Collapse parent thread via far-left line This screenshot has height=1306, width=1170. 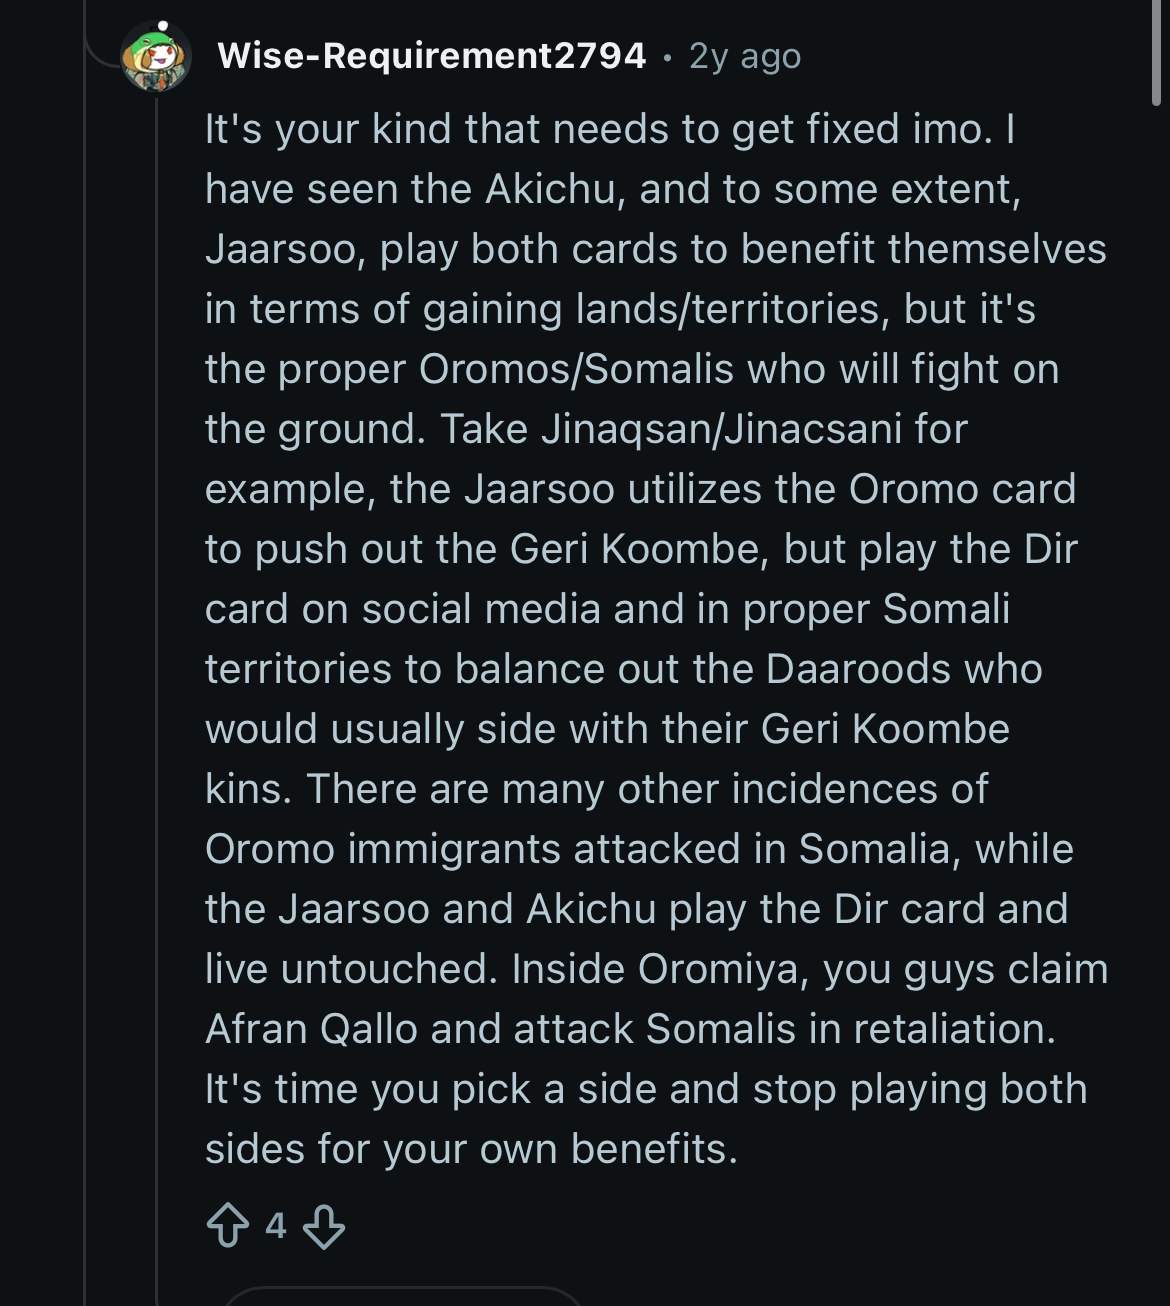pyautogui.click(x=85, y=700)
